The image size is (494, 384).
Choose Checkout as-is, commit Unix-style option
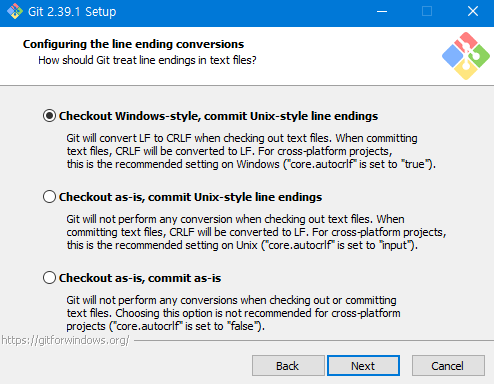click(x=49, y=197)
